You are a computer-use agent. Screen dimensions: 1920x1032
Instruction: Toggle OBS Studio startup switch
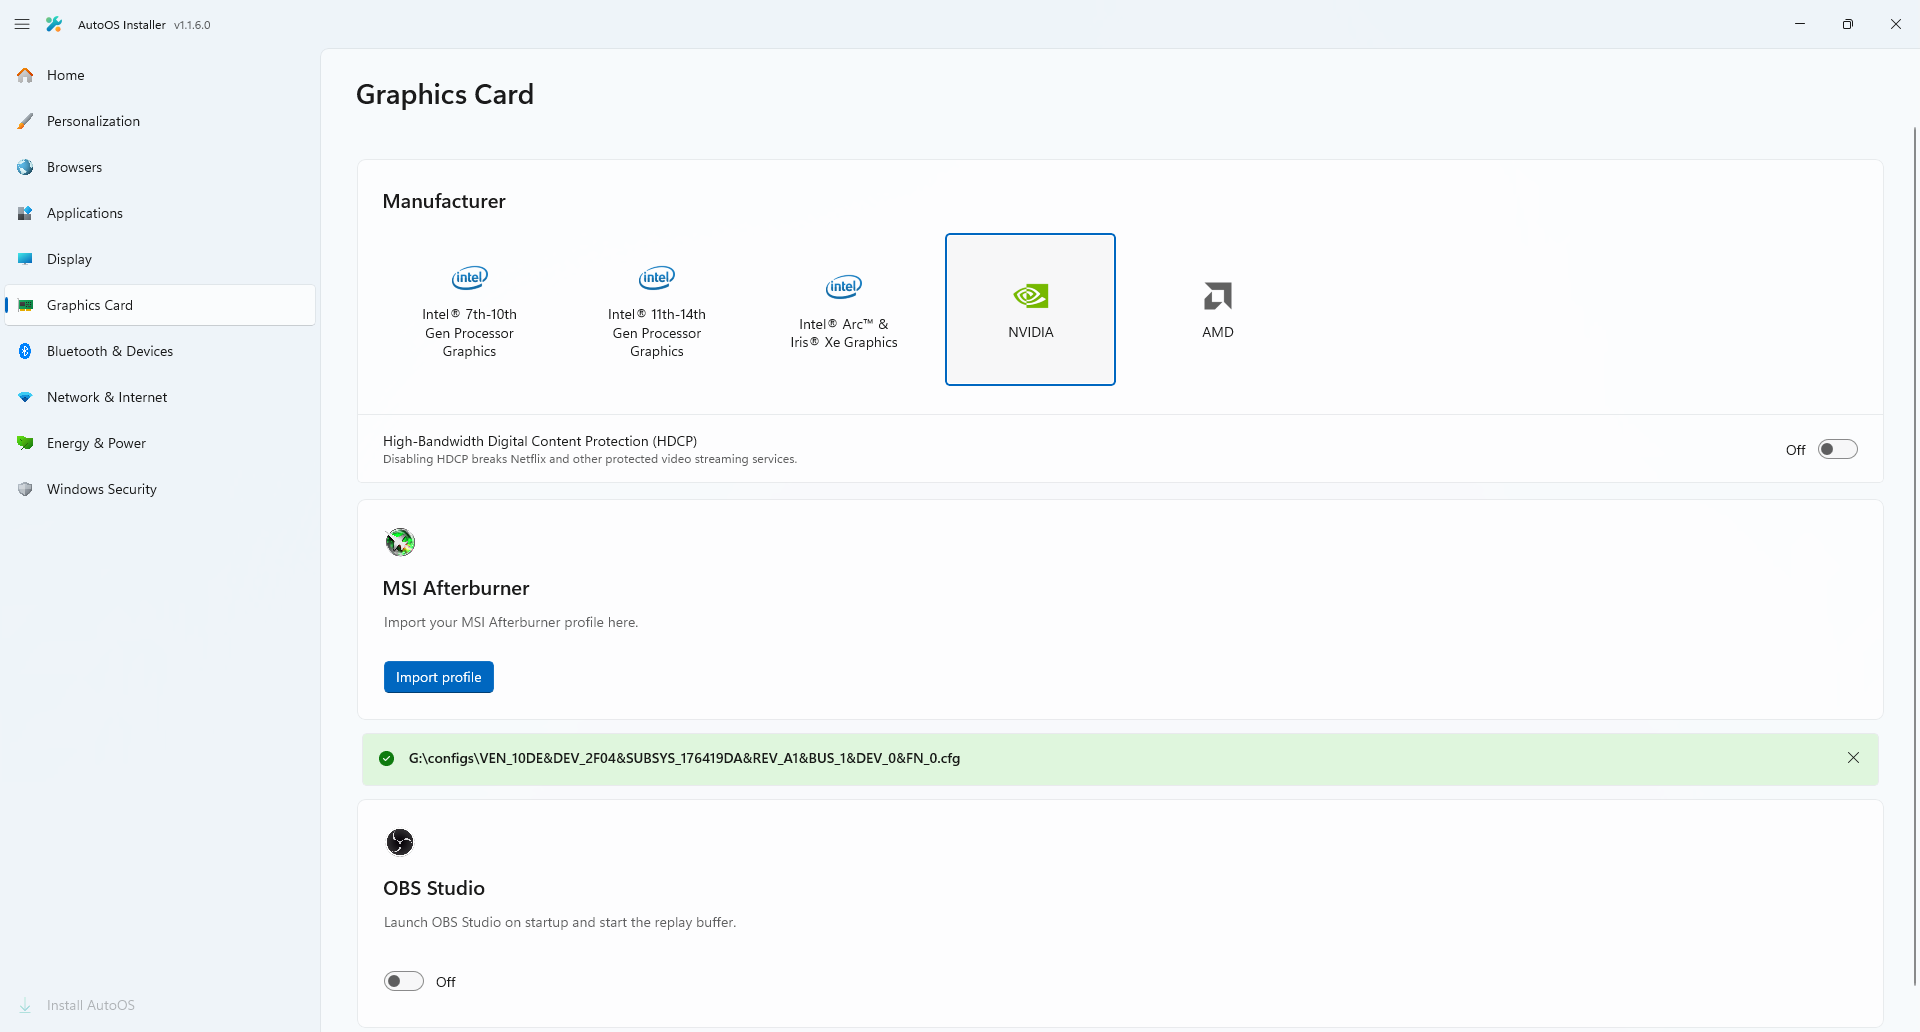[404, 981]
